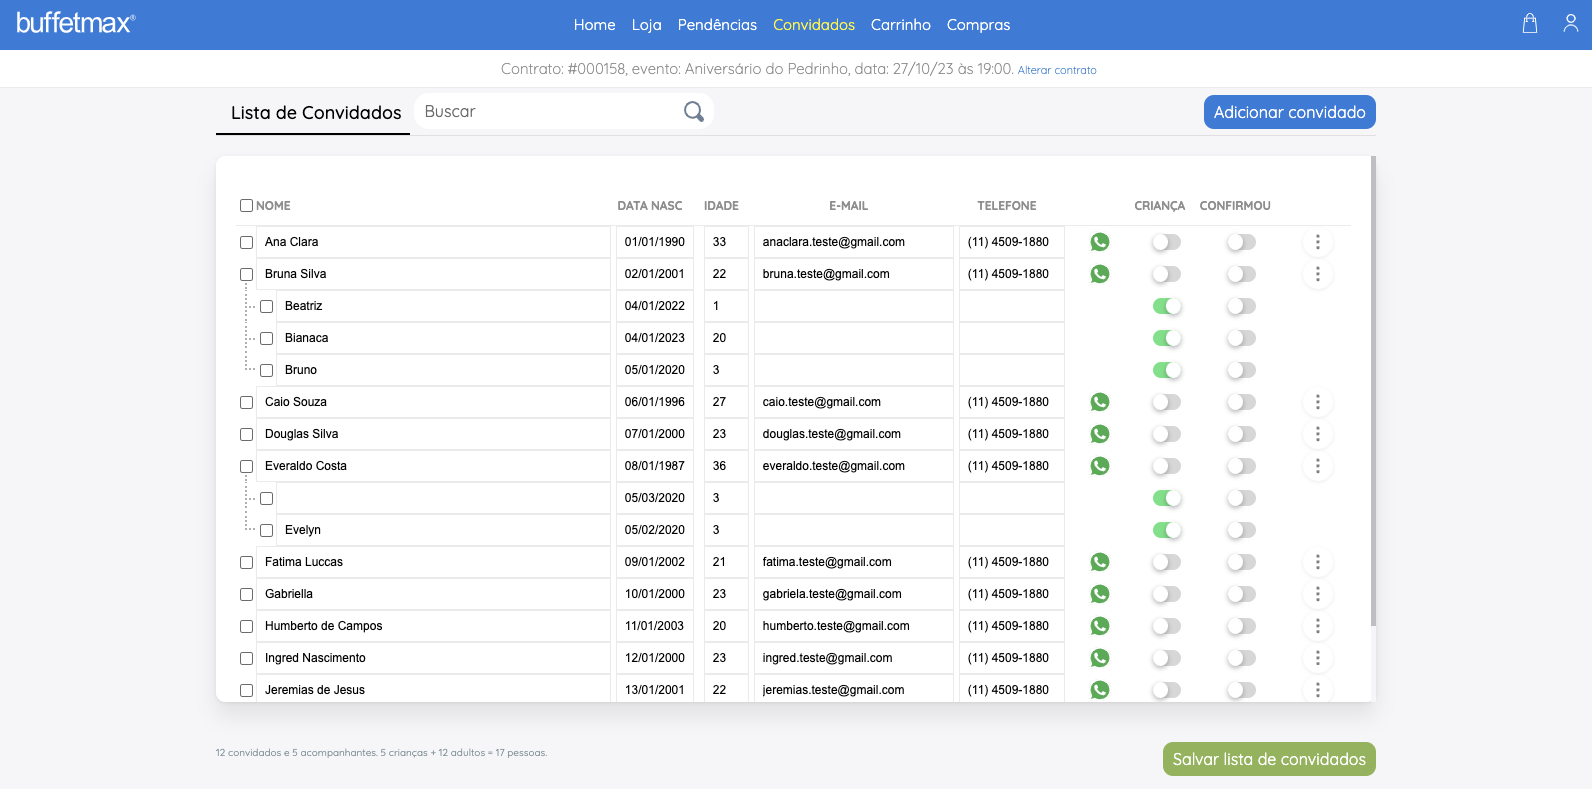Open more options for Humberto de Campos
Screen dimensions: 1592x789
[x=1318, y=626]
